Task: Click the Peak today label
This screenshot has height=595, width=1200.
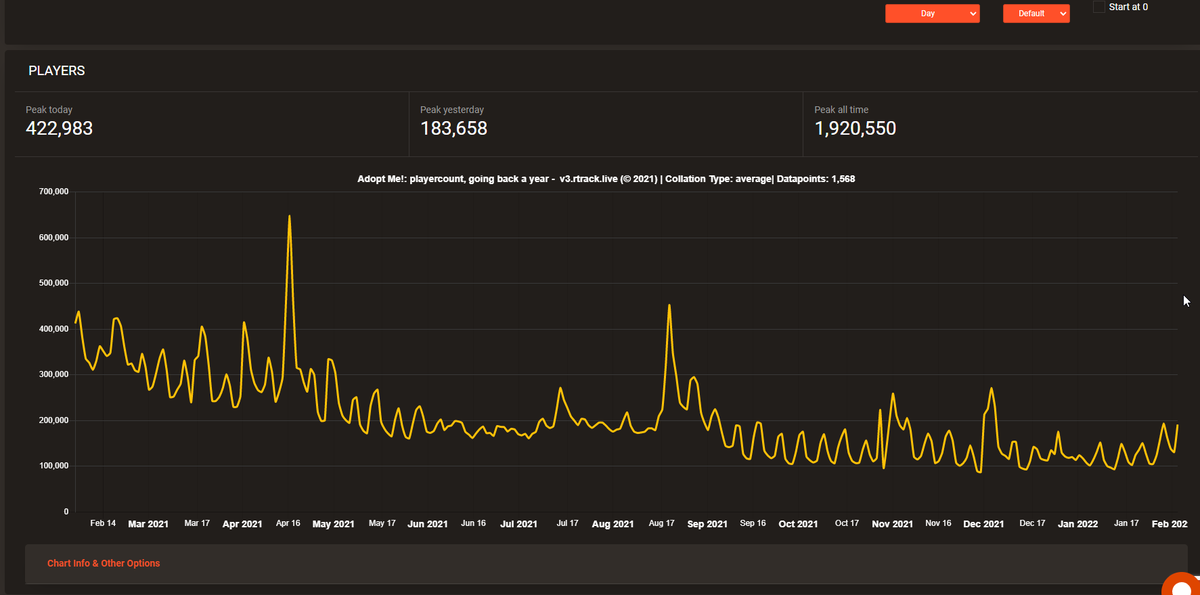Action: point(49,109)
